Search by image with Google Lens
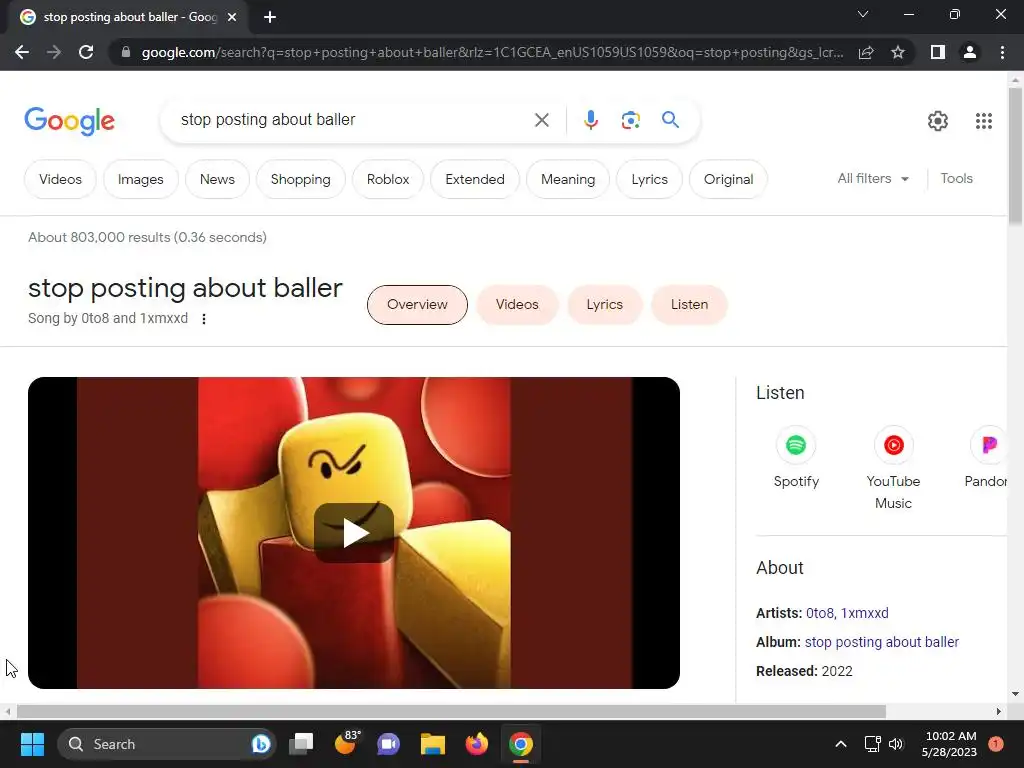Viewport: 1024px width, 768px height. (x=630, y=120)
